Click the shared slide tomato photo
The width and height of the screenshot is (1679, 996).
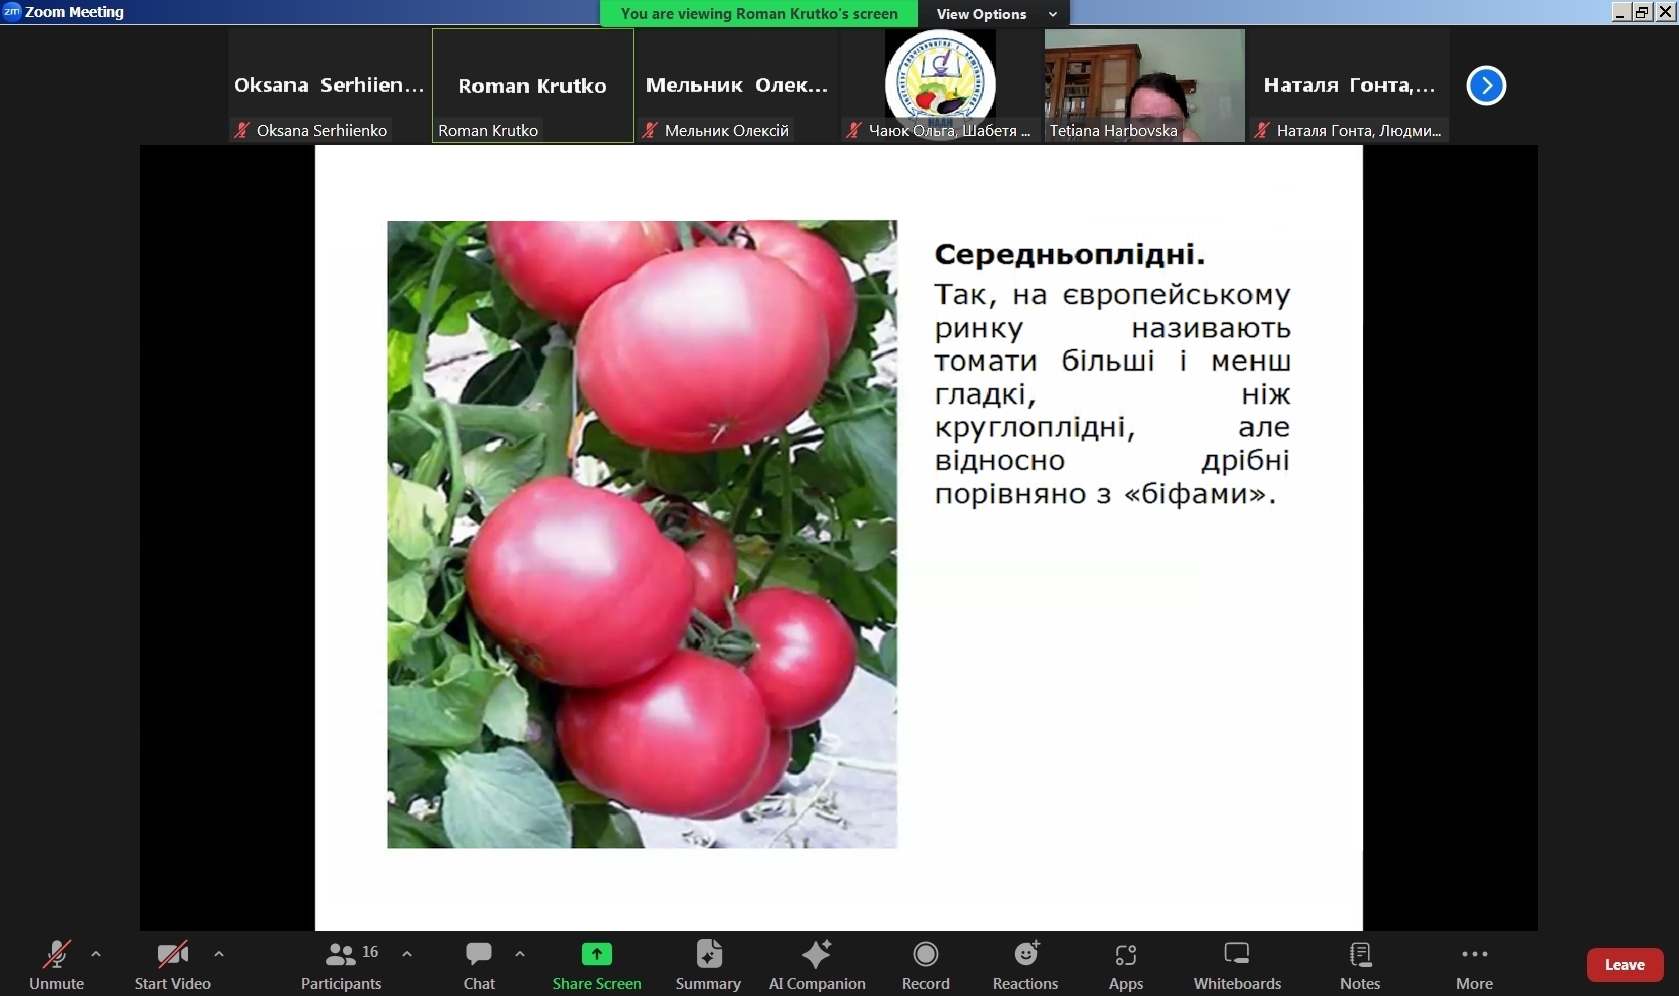[642, 534]
